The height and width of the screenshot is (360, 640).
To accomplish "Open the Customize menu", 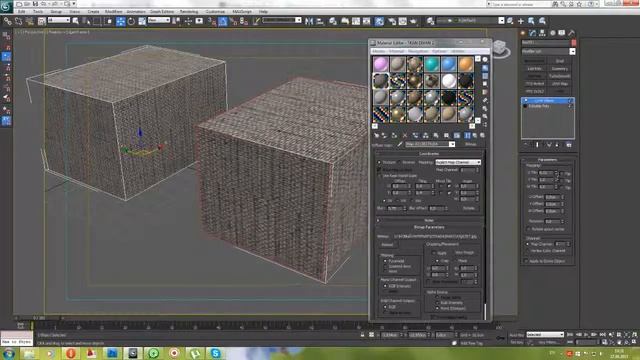I will click(215, 11).
